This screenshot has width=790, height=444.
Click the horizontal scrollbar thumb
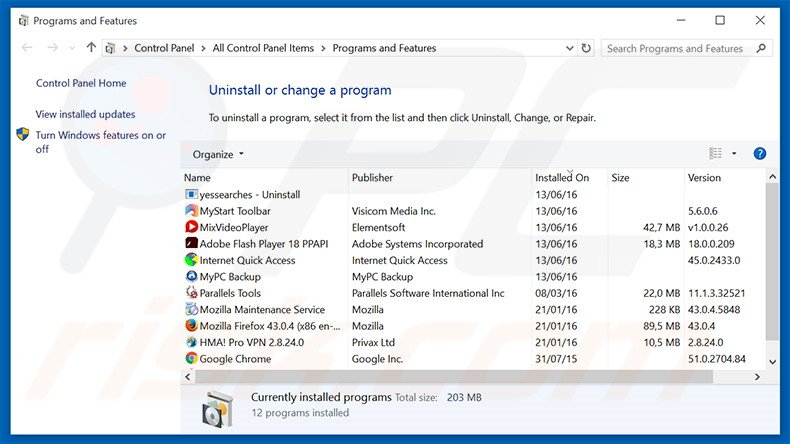pos(453,376)
